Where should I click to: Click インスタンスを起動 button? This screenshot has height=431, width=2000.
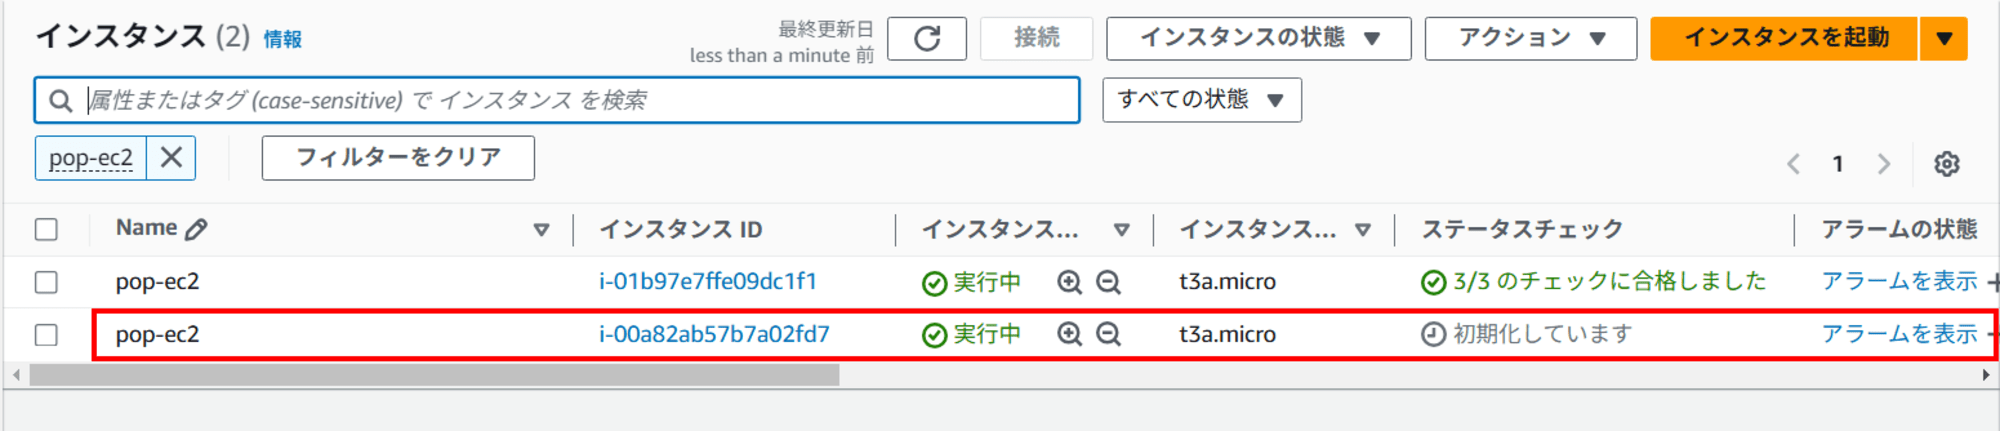pyautogui.click(x=1785, y=39)
